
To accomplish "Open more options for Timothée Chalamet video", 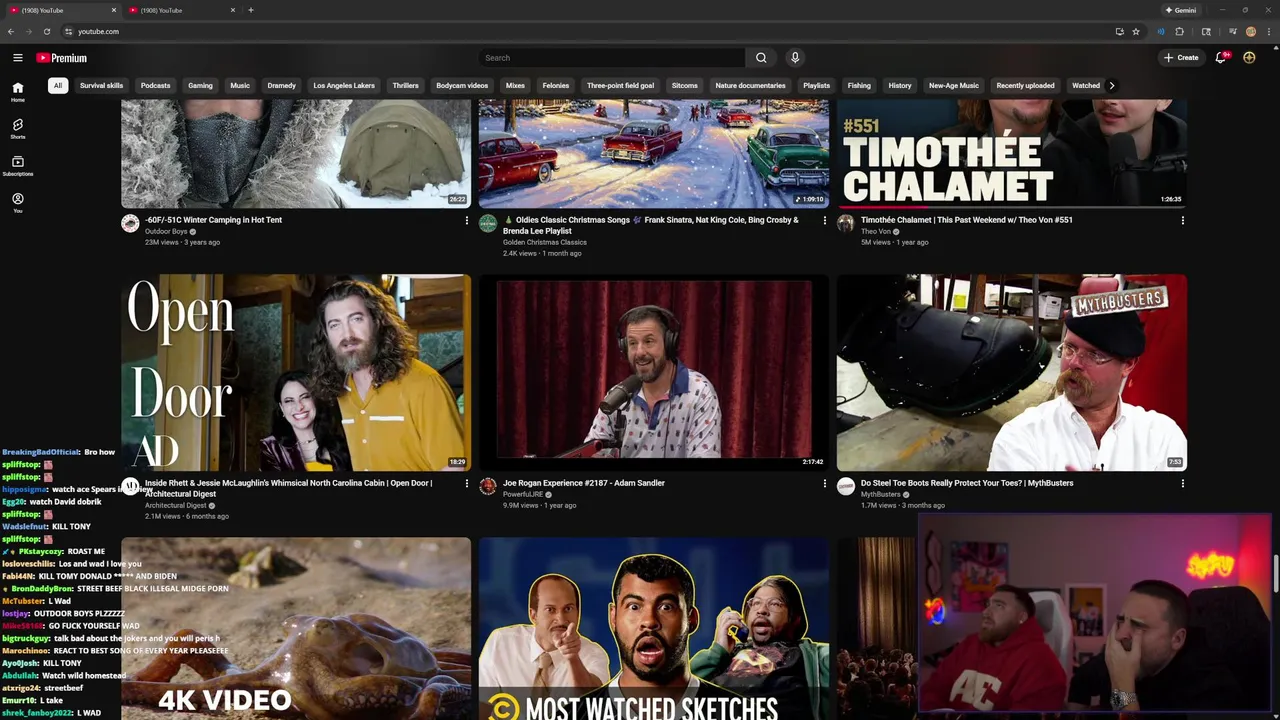I will (x=1182, y=220).
